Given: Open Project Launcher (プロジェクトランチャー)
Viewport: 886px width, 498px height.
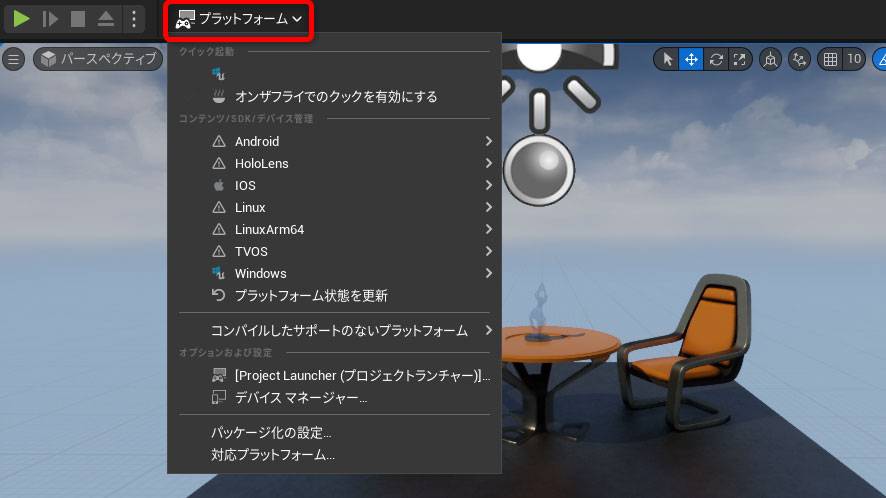Looking at the screenshot, I should 335,376.
